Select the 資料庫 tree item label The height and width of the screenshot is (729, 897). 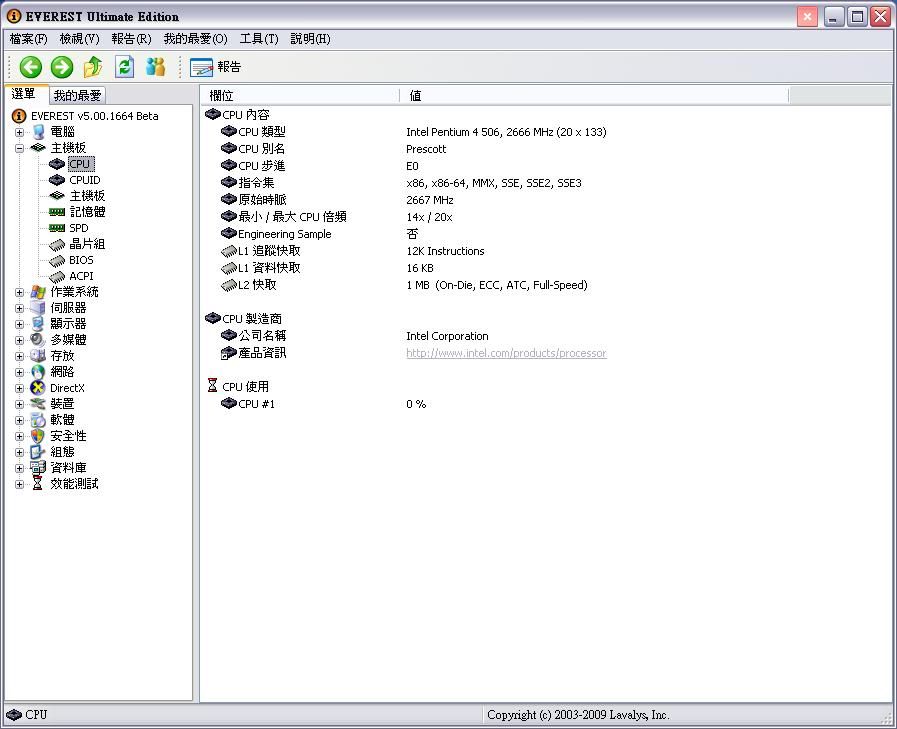[x=69, y=468]
